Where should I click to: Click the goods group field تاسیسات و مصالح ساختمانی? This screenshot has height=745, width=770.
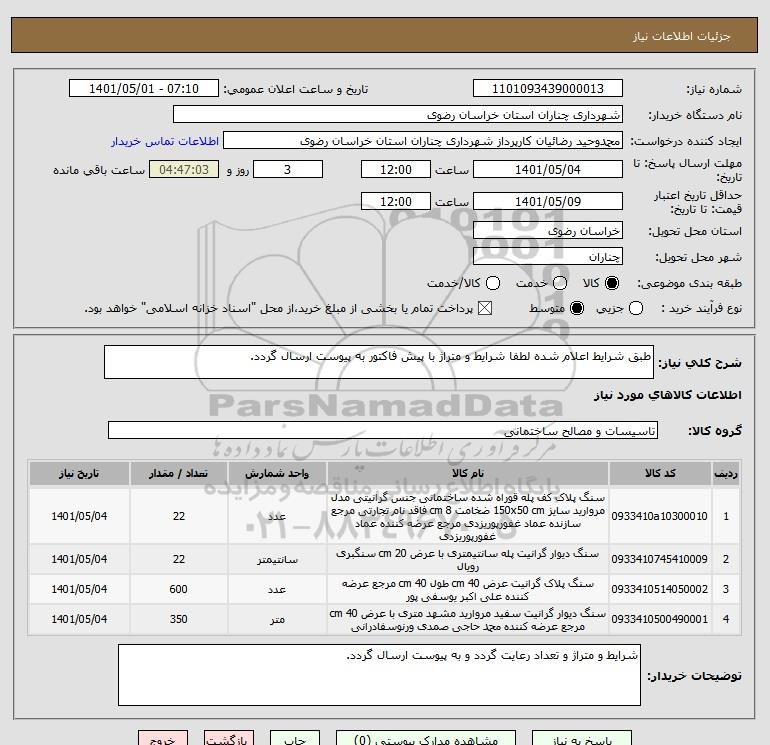383,430
